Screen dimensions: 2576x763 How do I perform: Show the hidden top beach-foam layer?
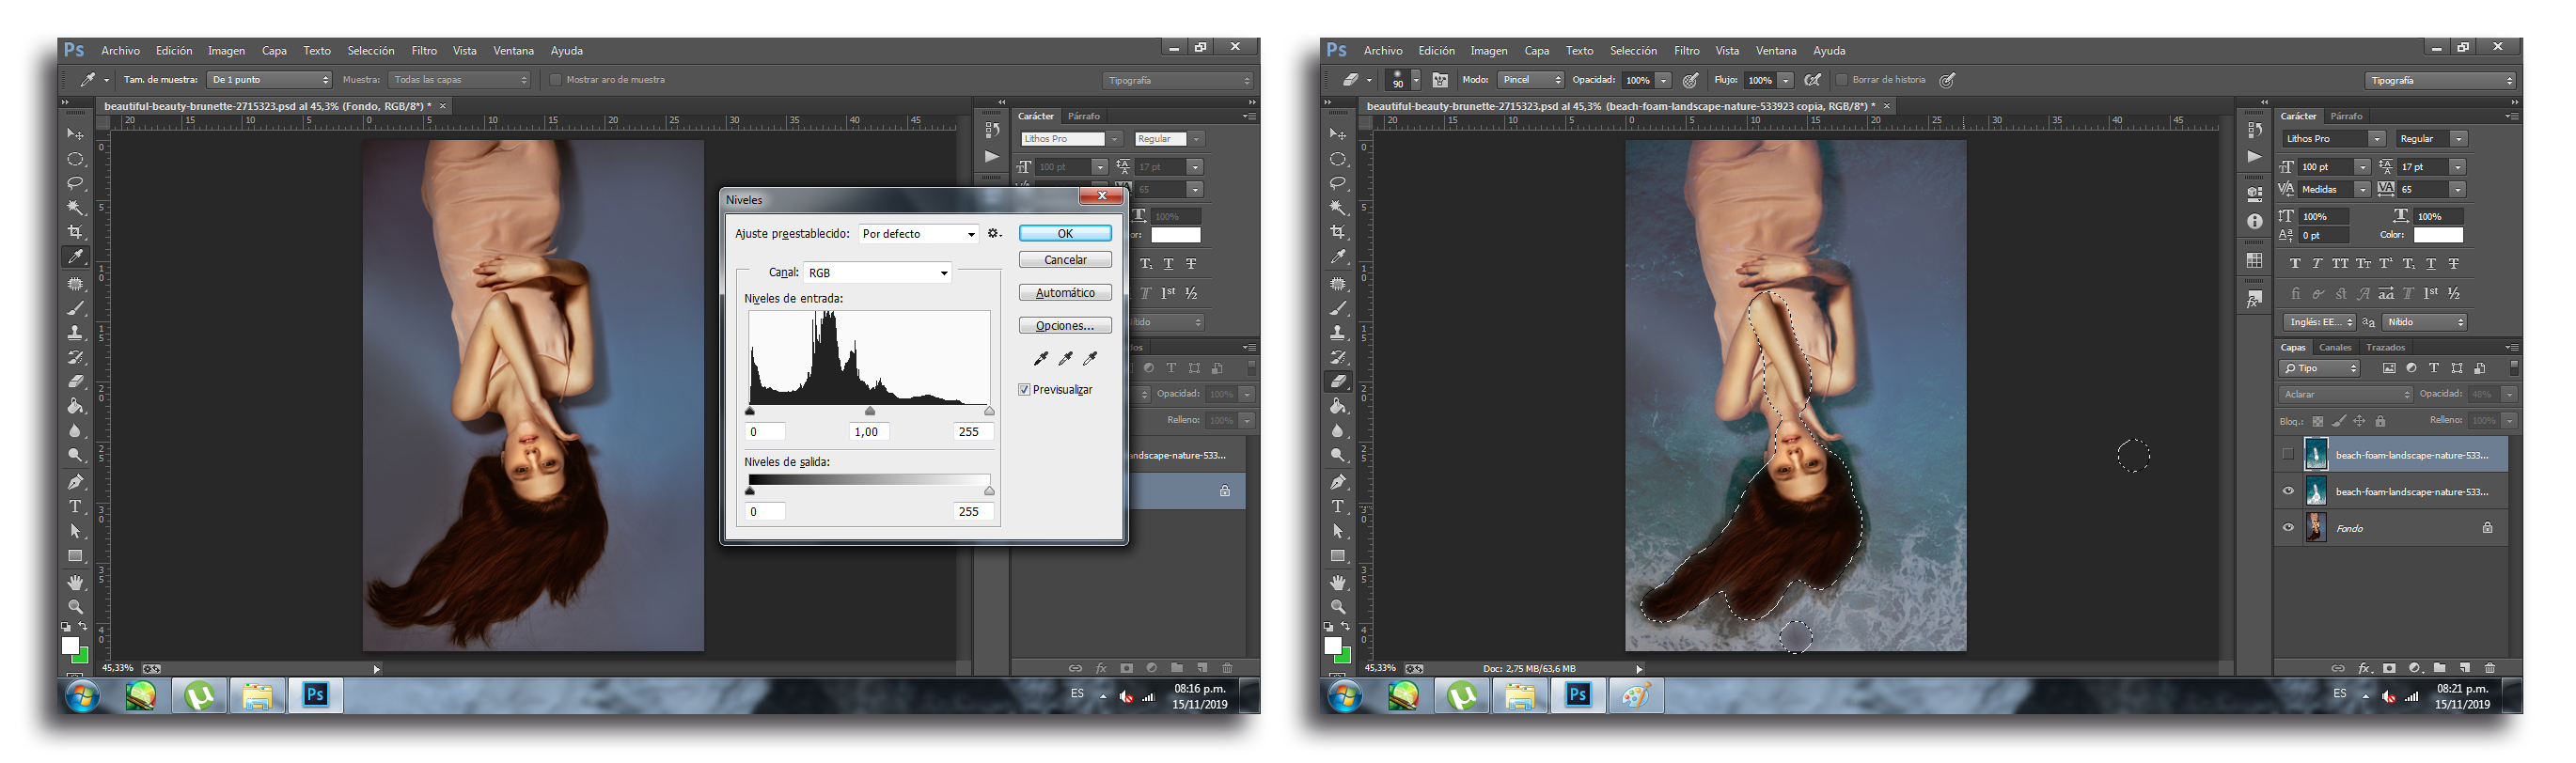click(x=2288, y=455)
